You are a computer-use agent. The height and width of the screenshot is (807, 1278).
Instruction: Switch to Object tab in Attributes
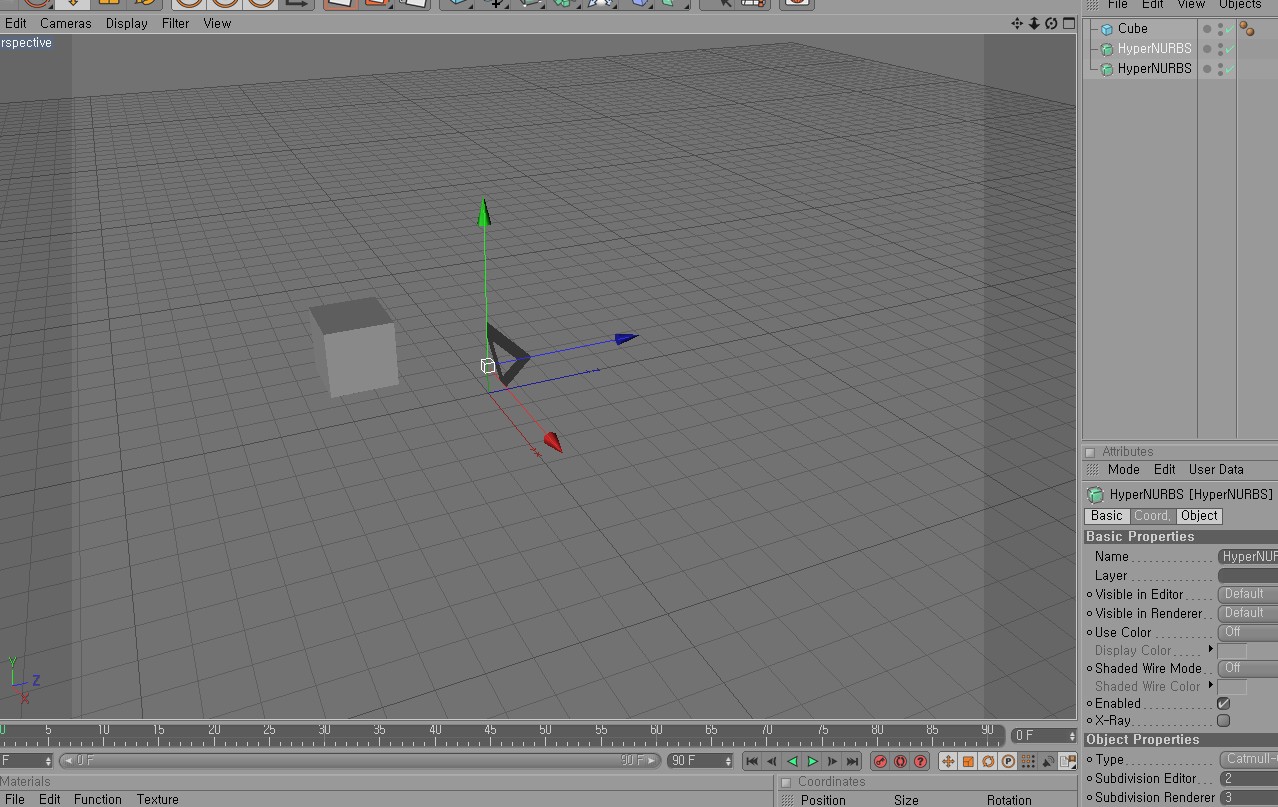tap(1199, 516)
